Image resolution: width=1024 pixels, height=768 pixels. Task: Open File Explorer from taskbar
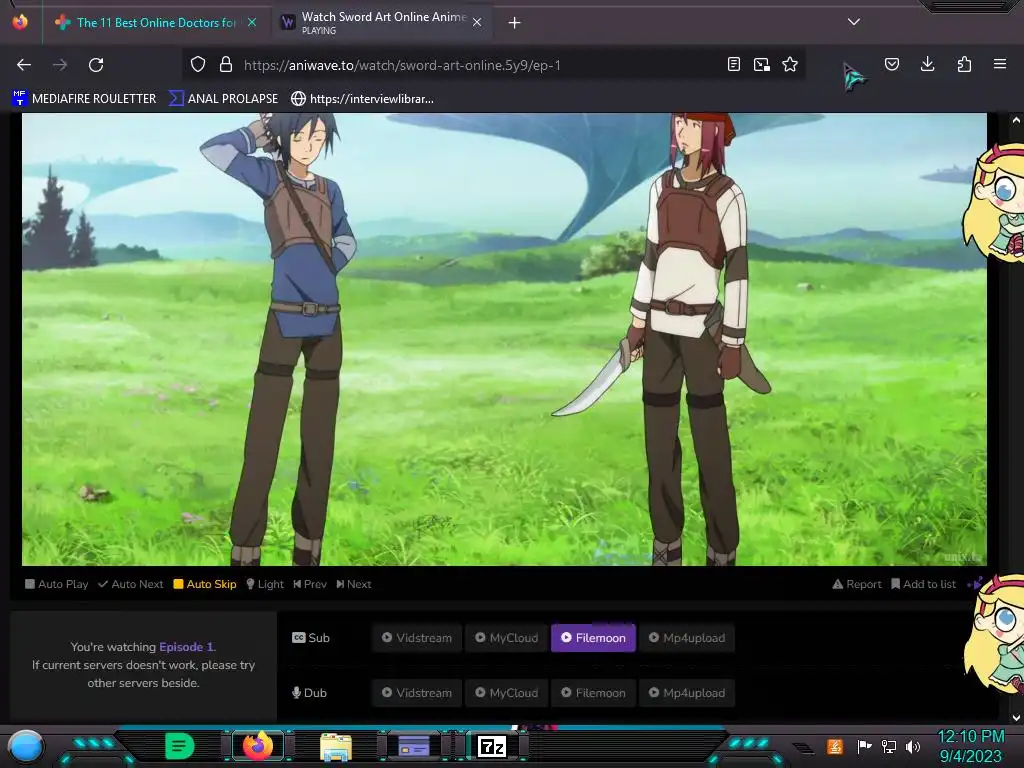(336, 747)
